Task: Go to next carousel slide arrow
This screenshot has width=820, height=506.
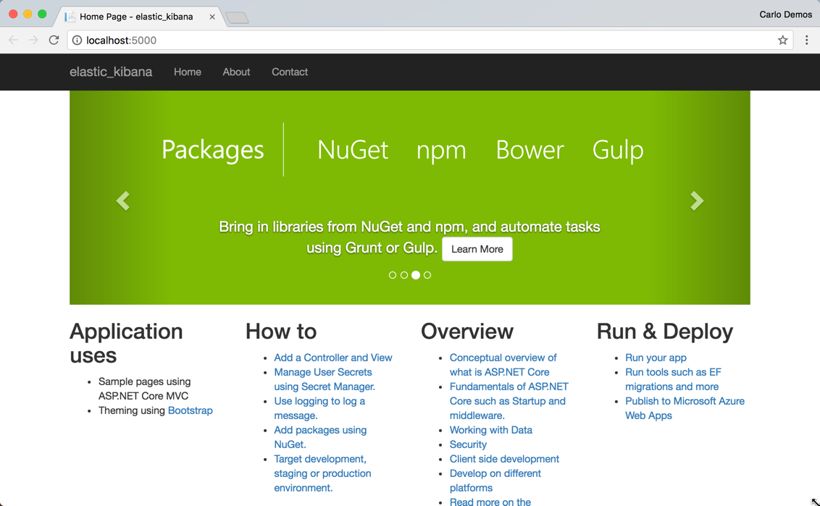Action: click(697, 201)
